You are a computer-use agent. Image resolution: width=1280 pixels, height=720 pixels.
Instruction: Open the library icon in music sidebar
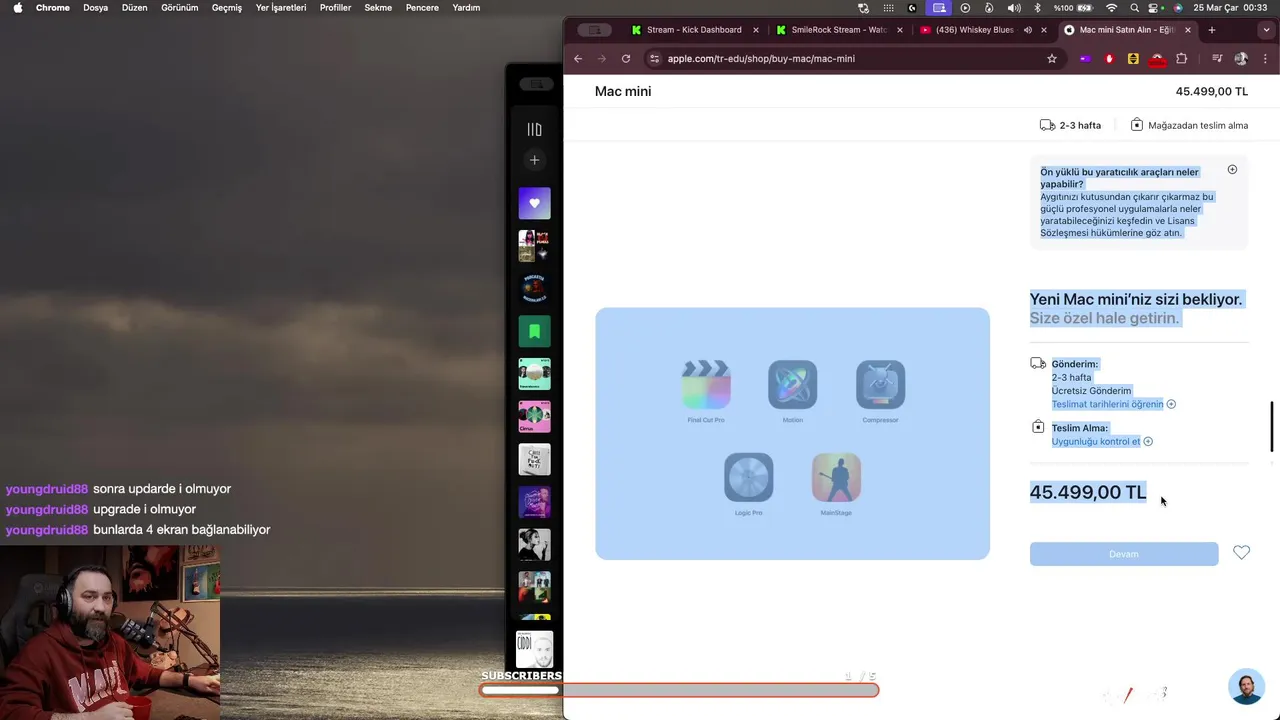[x=534, y=129]
